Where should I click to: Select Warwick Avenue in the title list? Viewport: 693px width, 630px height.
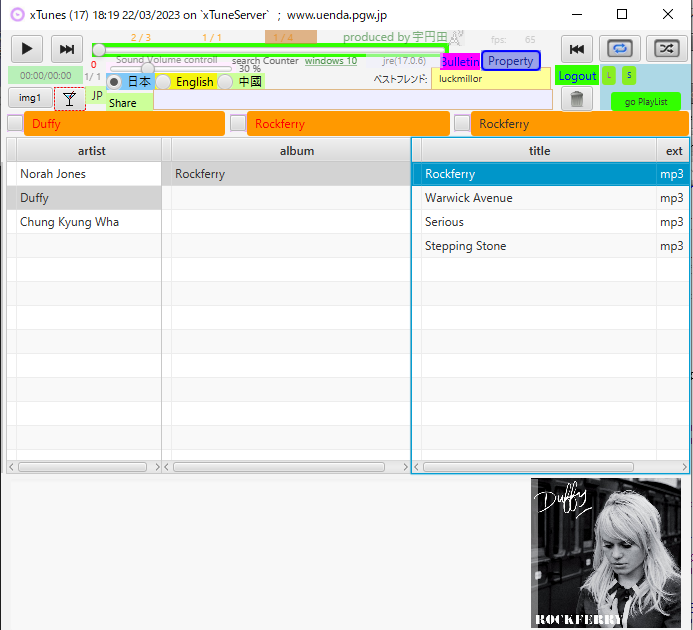[468, 198]
